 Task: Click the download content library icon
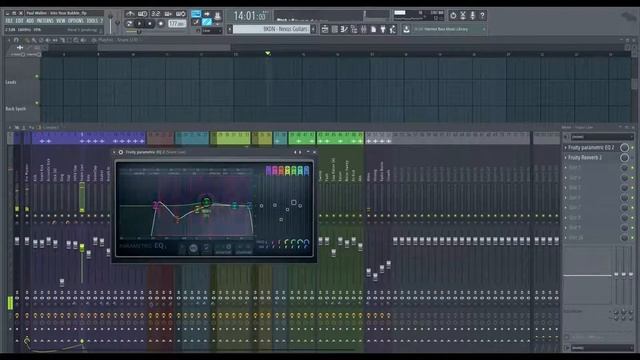tap(406, 29)
